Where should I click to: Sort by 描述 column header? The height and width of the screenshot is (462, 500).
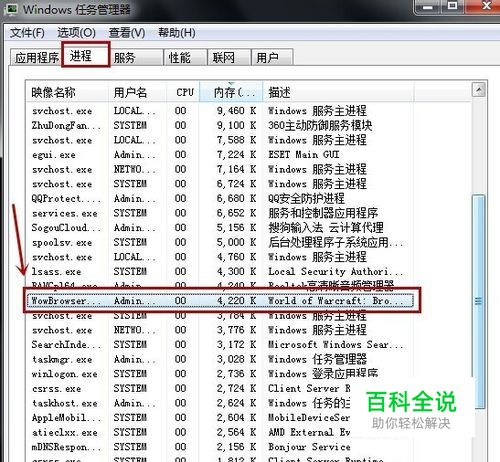point(338,92)
